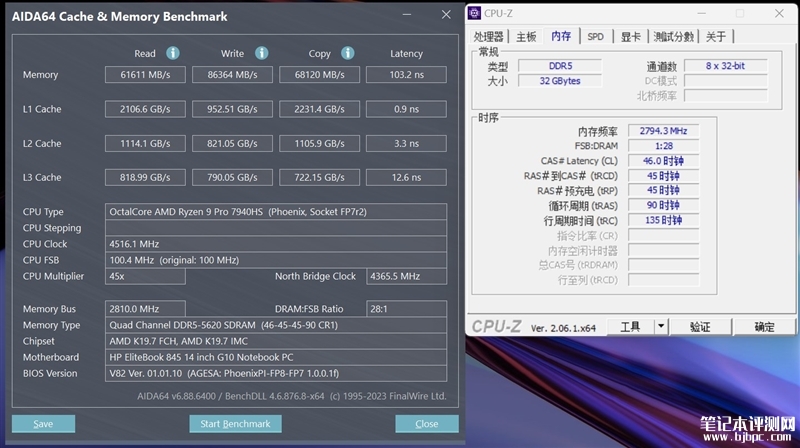Screen dimensions: 800x448
Task: Click the CPU FSB value 100.4 MHz
Action: pyautogui.click(x=276, y=260)
